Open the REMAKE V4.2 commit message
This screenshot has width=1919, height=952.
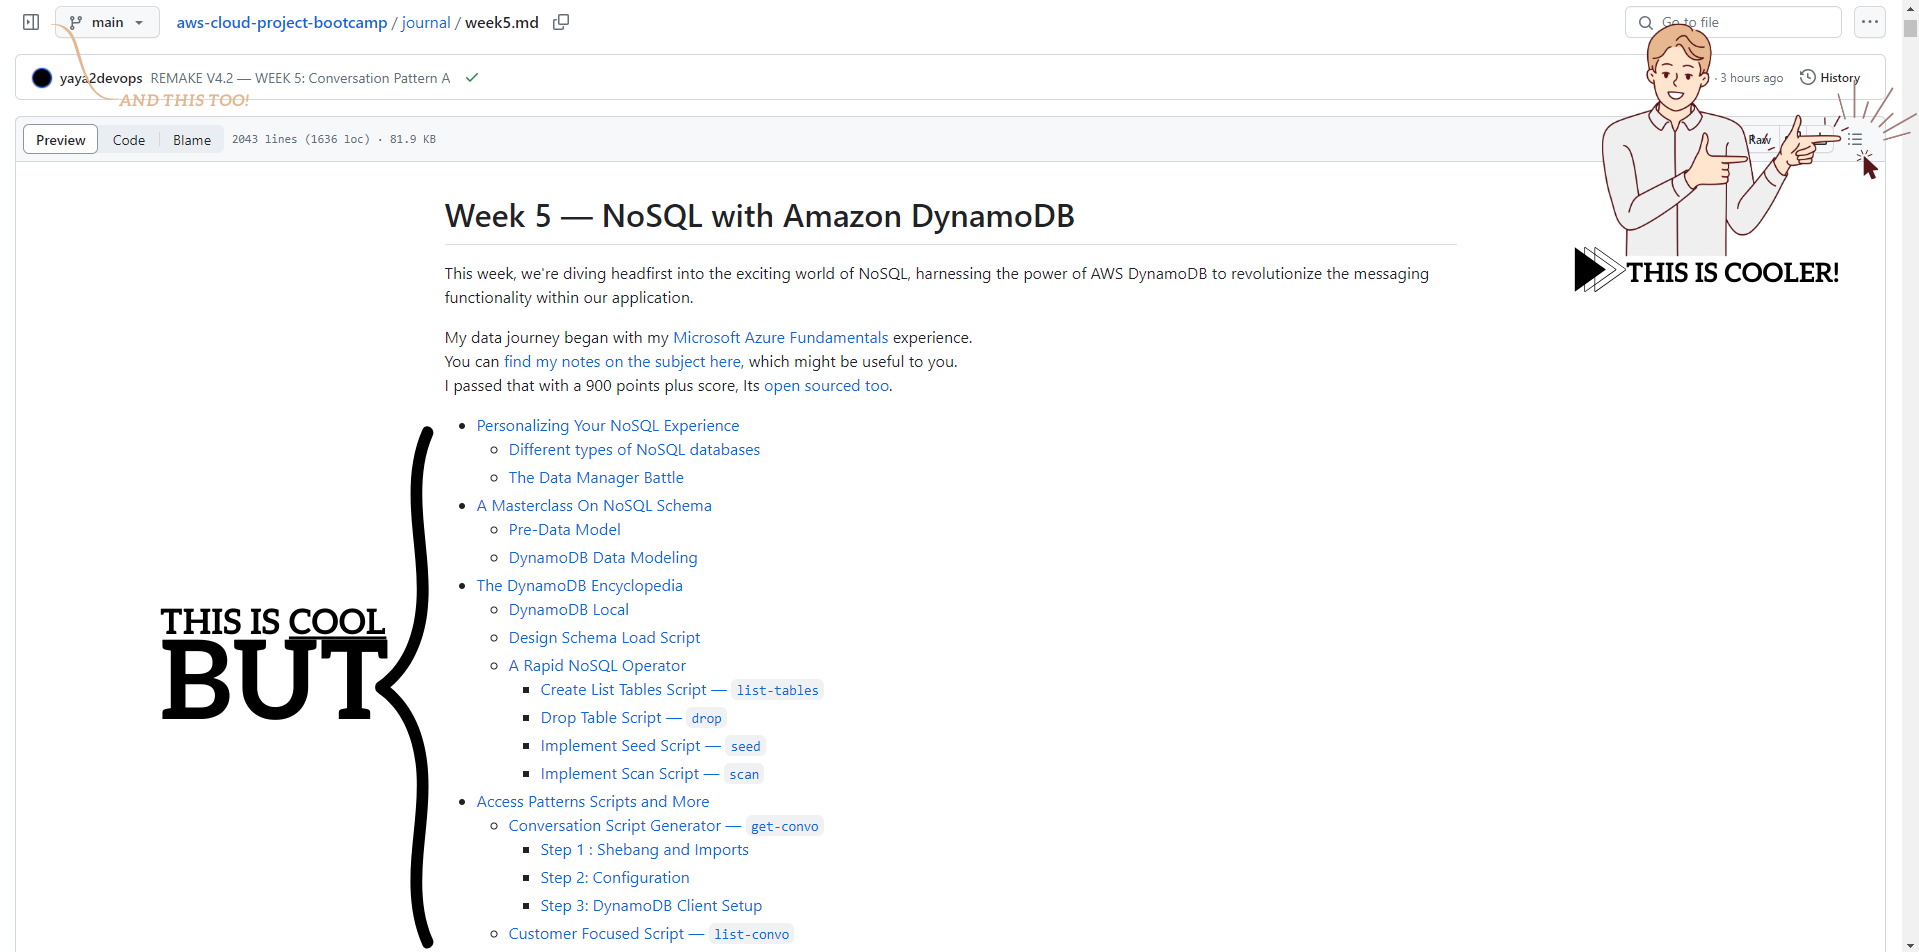[x=300, y=78]
